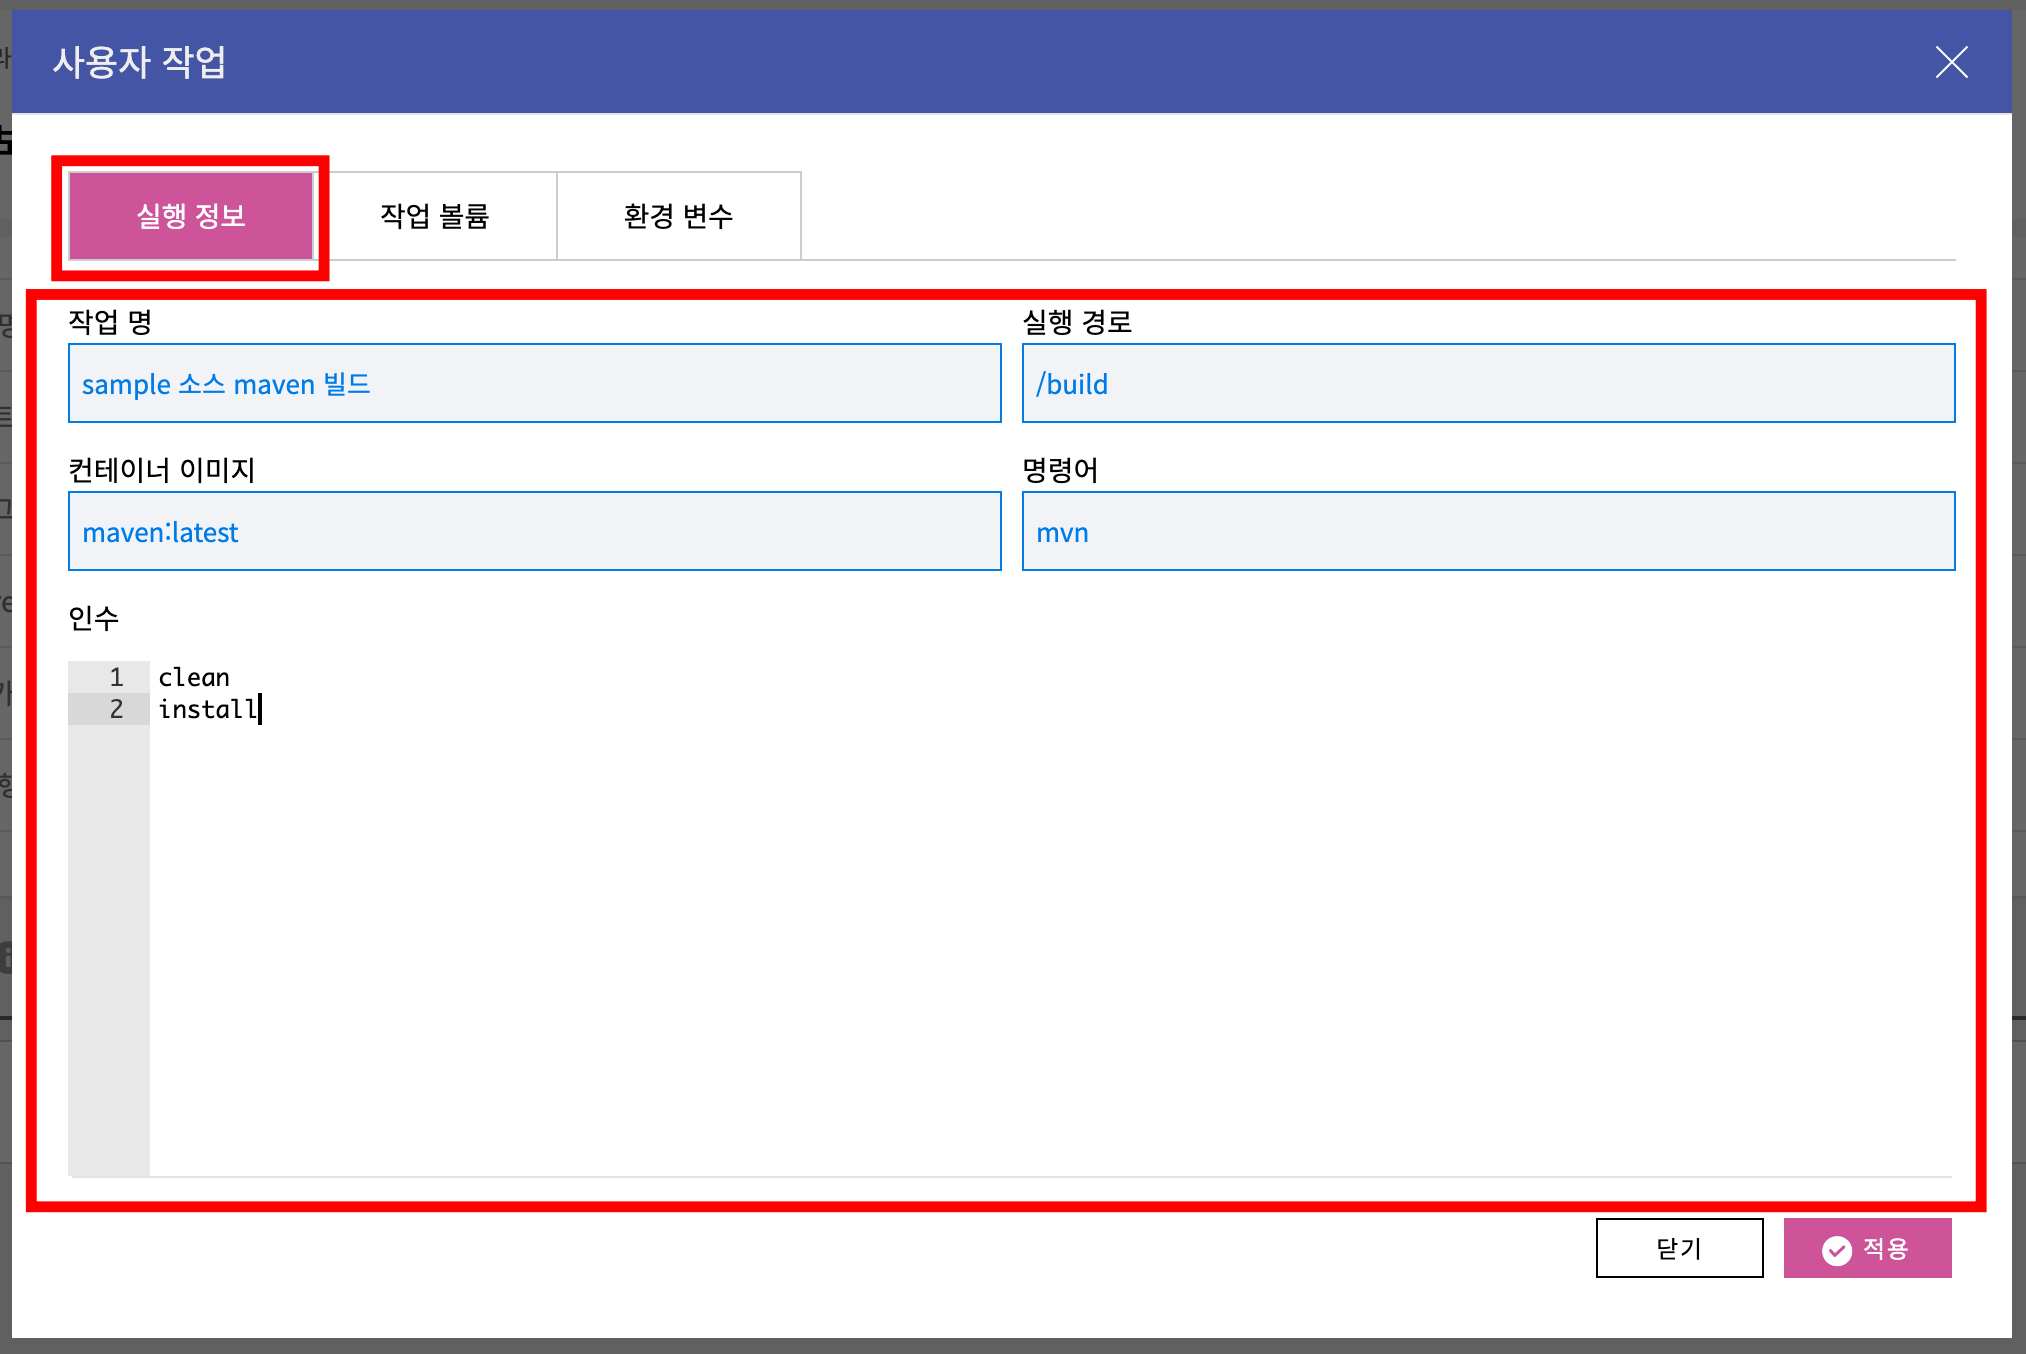Switch to the 작업 볼륨 tab
The image size is (2026, 1354).
[x=435, y=216]
